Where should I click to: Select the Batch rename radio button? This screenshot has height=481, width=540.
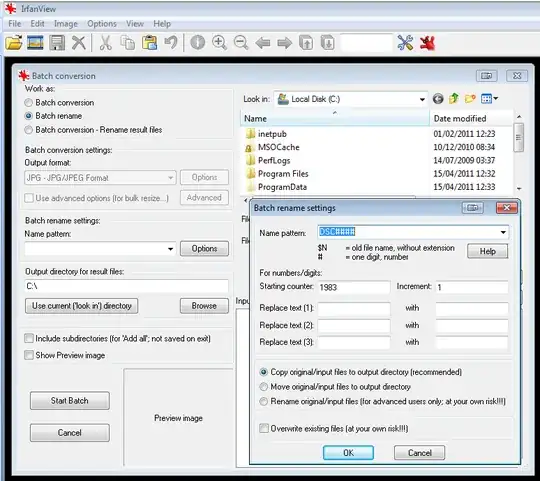[x=29, y=116]
